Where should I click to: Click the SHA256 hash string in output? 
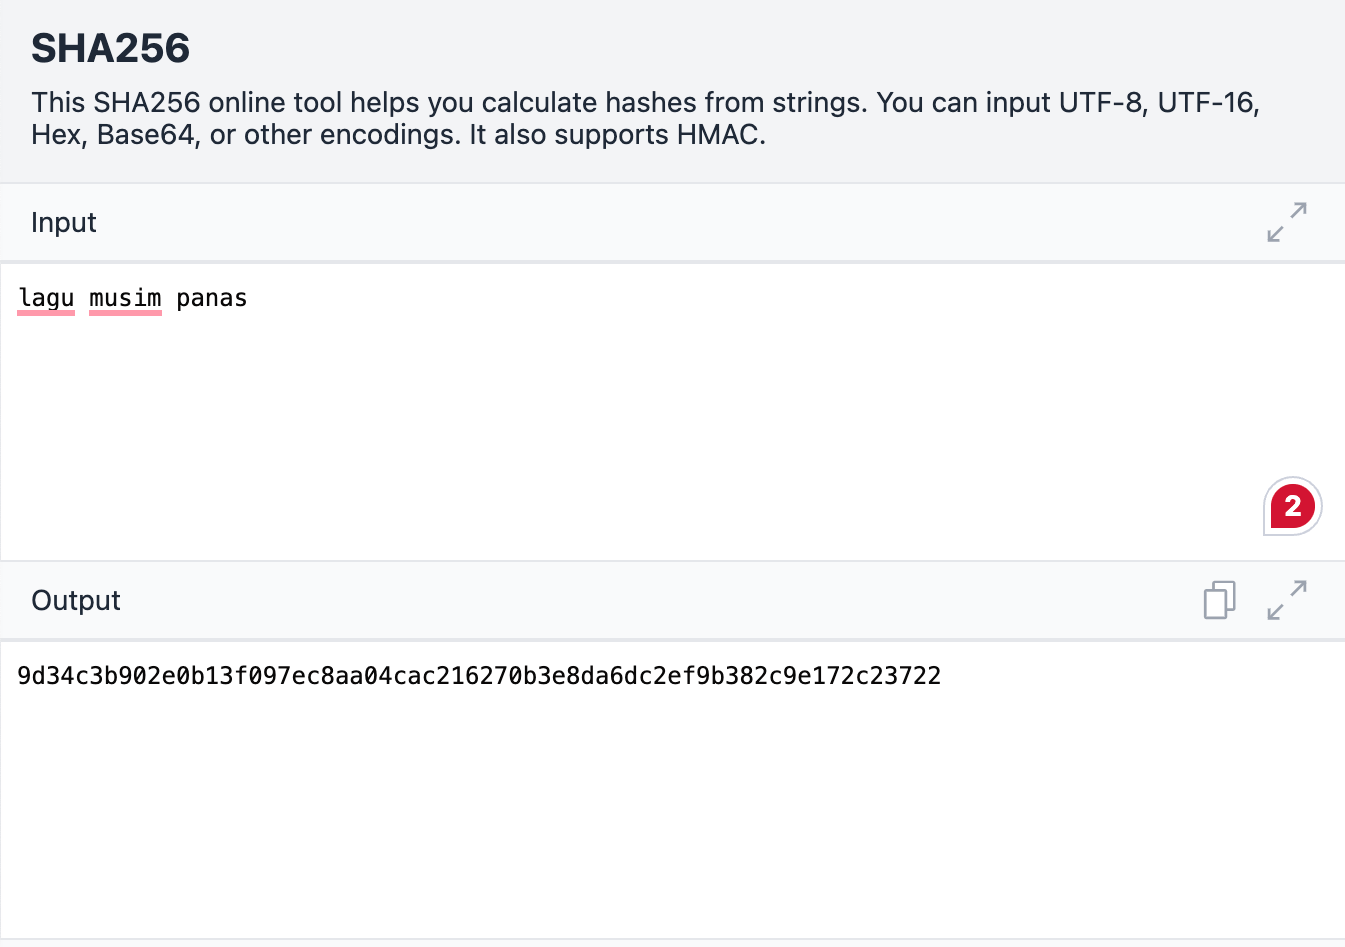click(479, 676)
